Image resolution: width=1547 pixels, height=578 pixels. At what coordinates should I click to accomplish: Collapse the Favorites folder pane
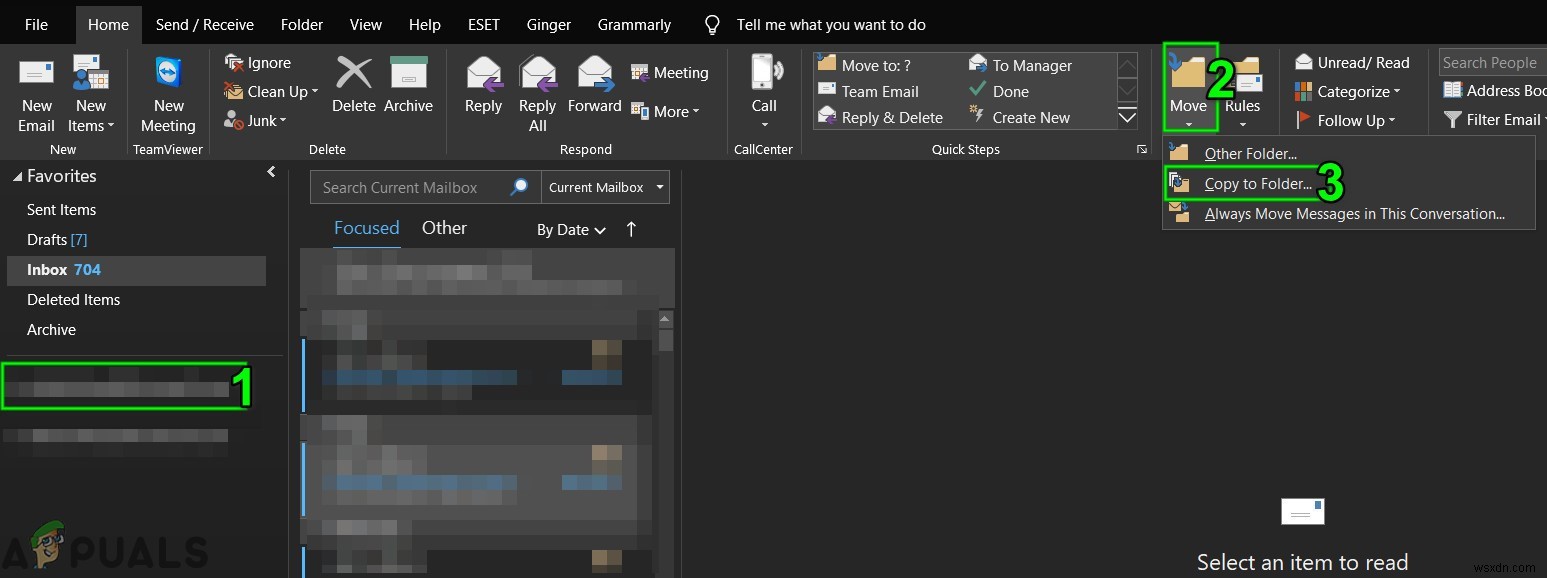coord(270,171)
